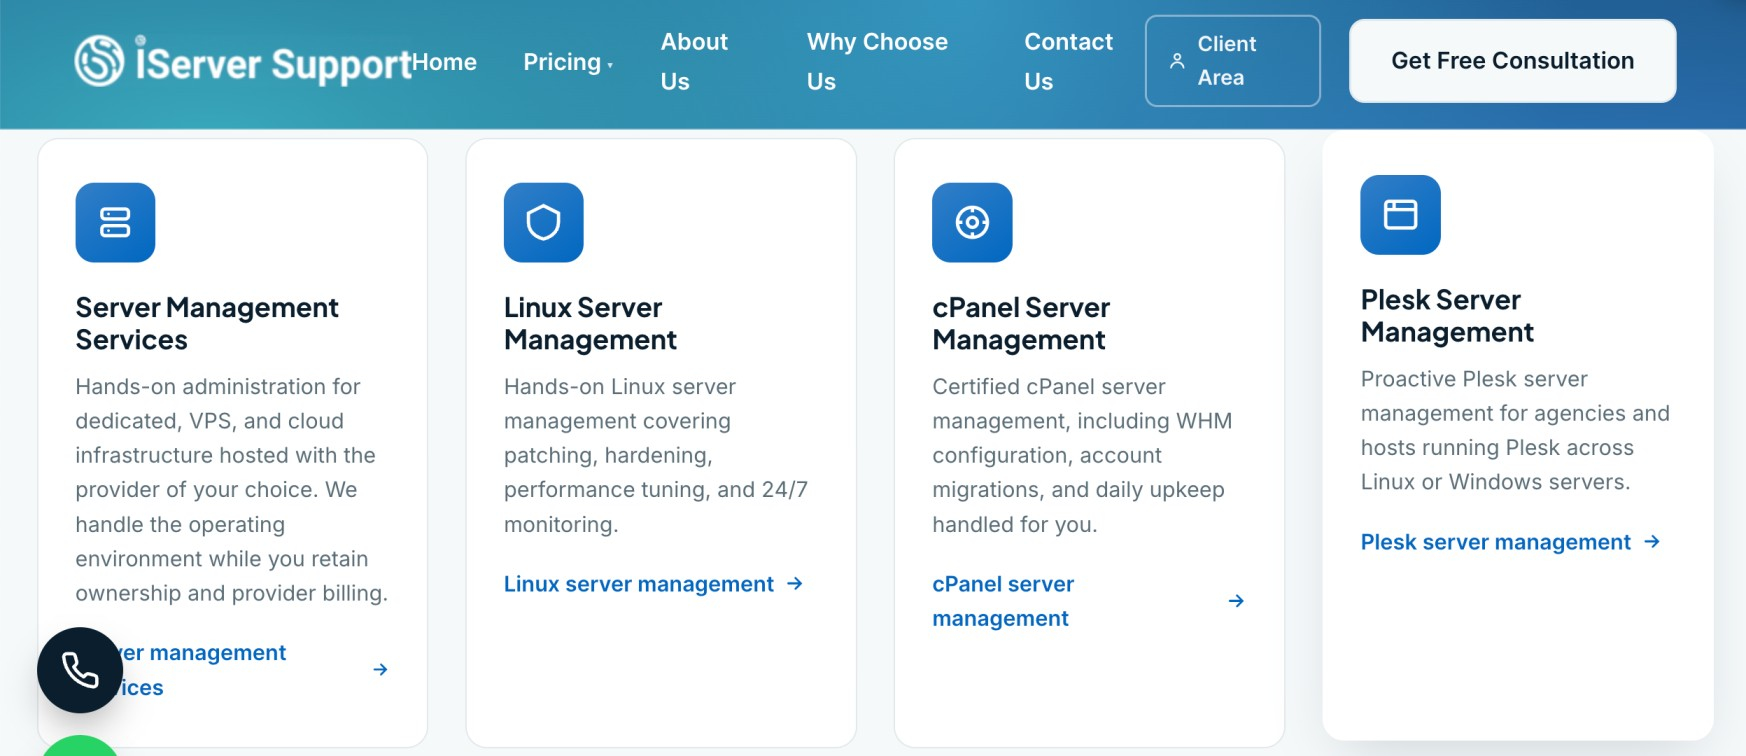
Task: Click the arrow beside Linux server management
Action: point(795,584)
